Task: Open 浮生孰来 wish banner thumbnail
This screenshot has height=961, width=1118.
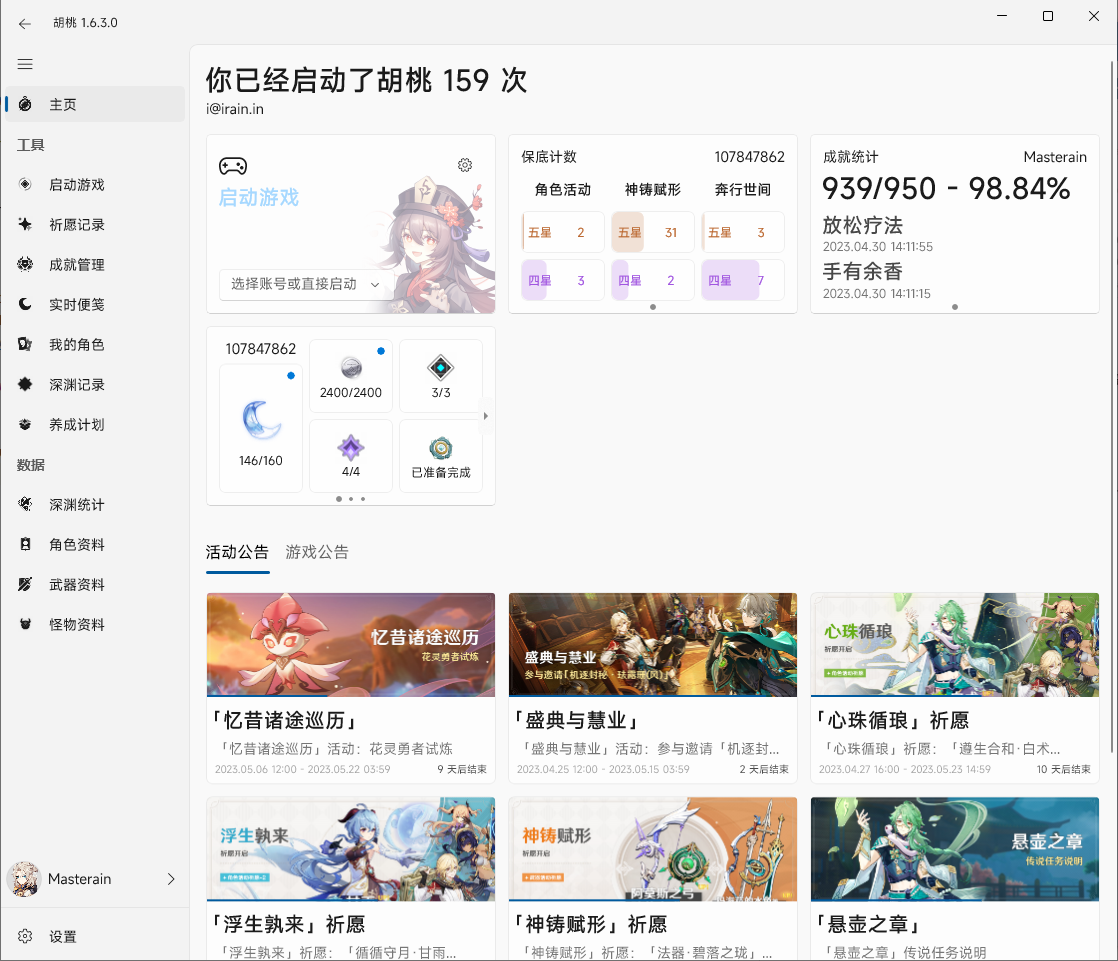Action: point(351,849)
